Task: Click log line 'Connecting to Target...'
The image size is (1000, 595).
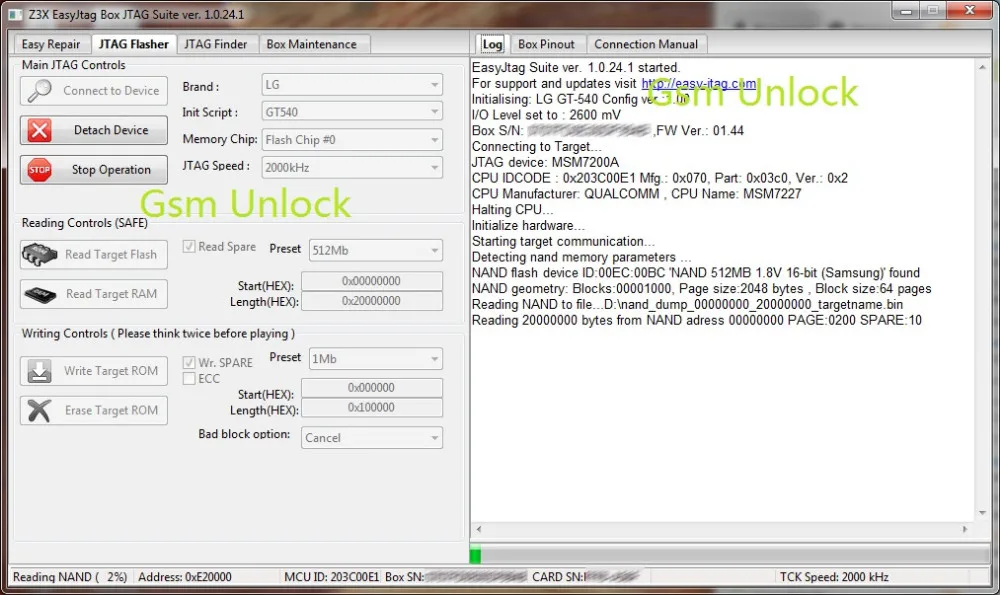Action: pyautogui.click(x=536, y=147)
